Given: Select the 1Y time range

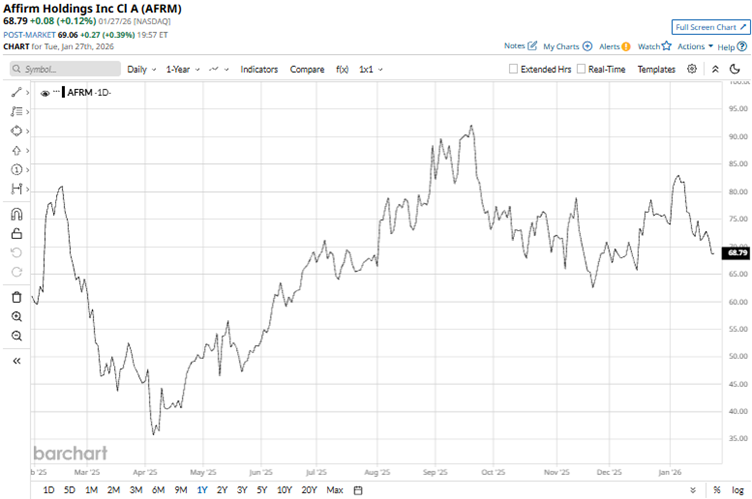Looking at the screenshot, I should [202, 490].
